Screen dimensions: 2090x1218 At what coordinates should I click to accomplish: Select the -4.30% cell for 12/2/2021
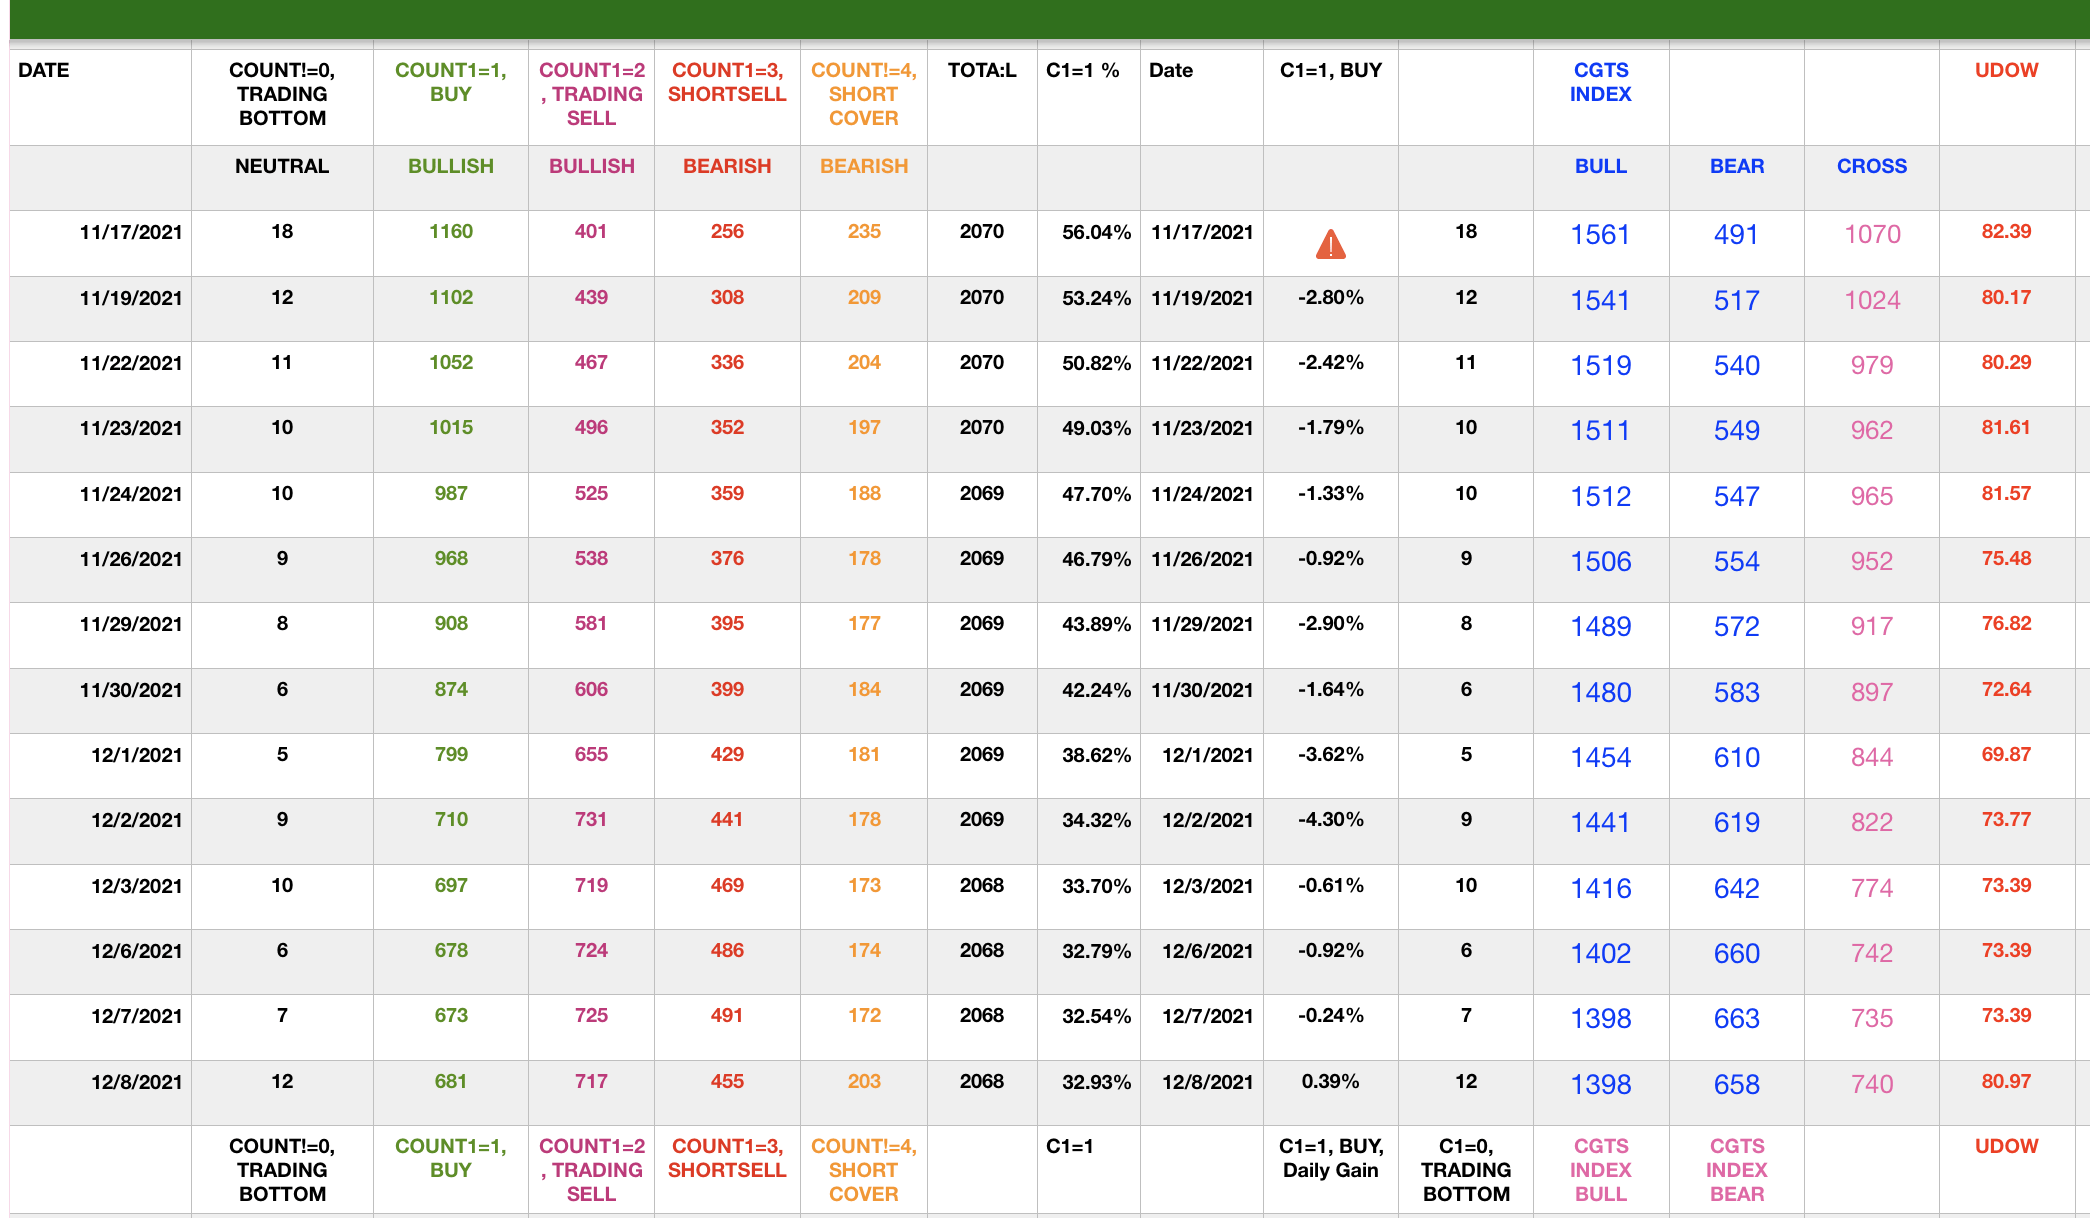[1330, 820]
